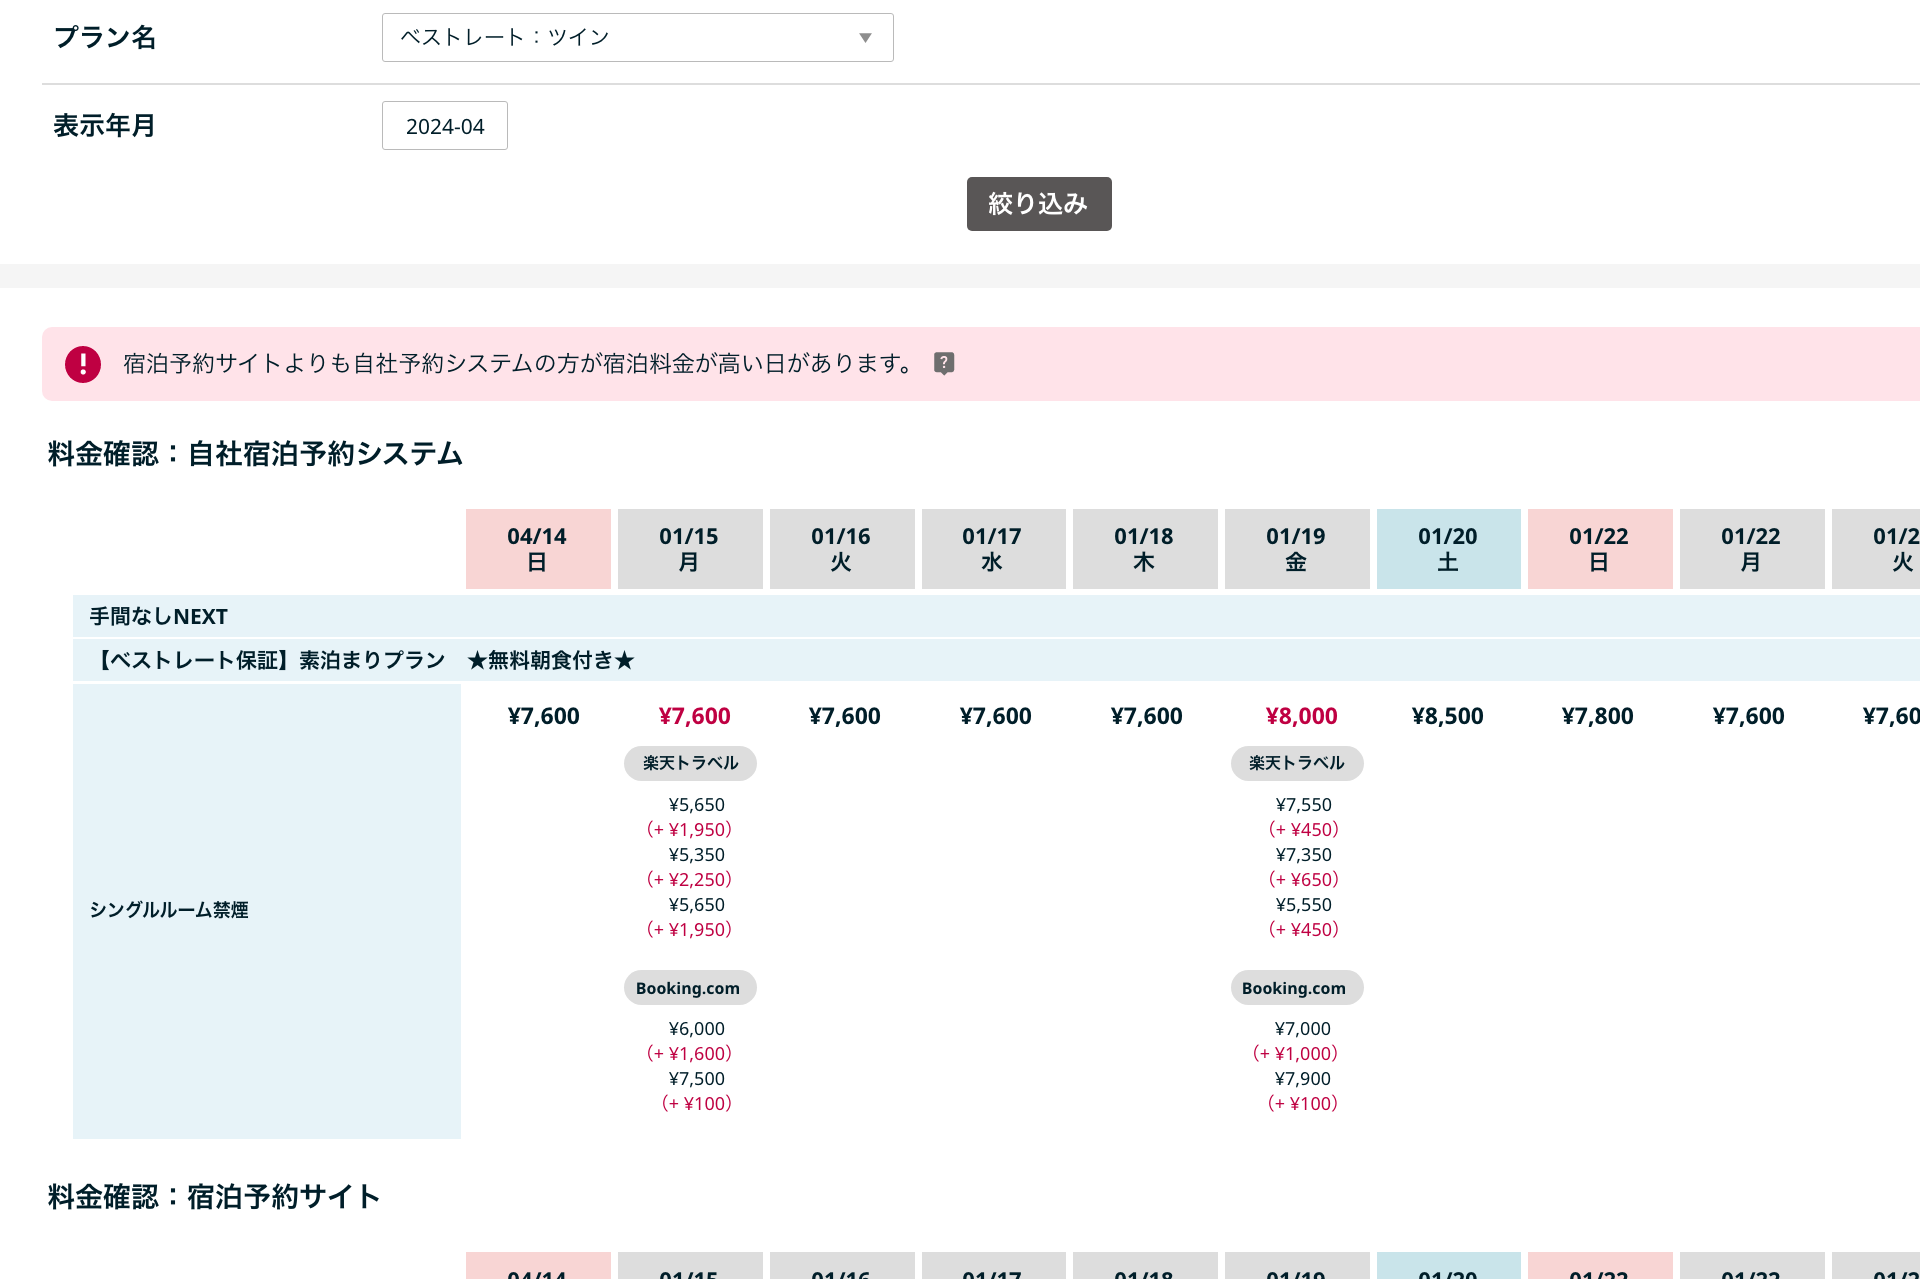Image resolution: width=1920 pixels, height=1279 pixels.
Task: Select the 04/14 Sunday column header
Action: [x=538, y=549]
